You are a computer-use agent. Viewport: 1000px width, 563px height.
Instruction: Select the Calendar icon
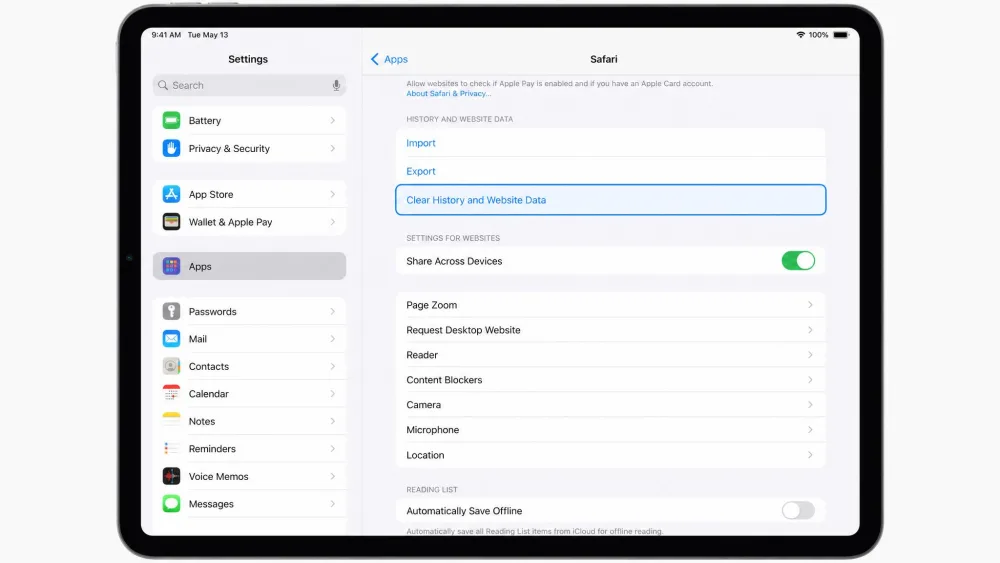[171, 393]
